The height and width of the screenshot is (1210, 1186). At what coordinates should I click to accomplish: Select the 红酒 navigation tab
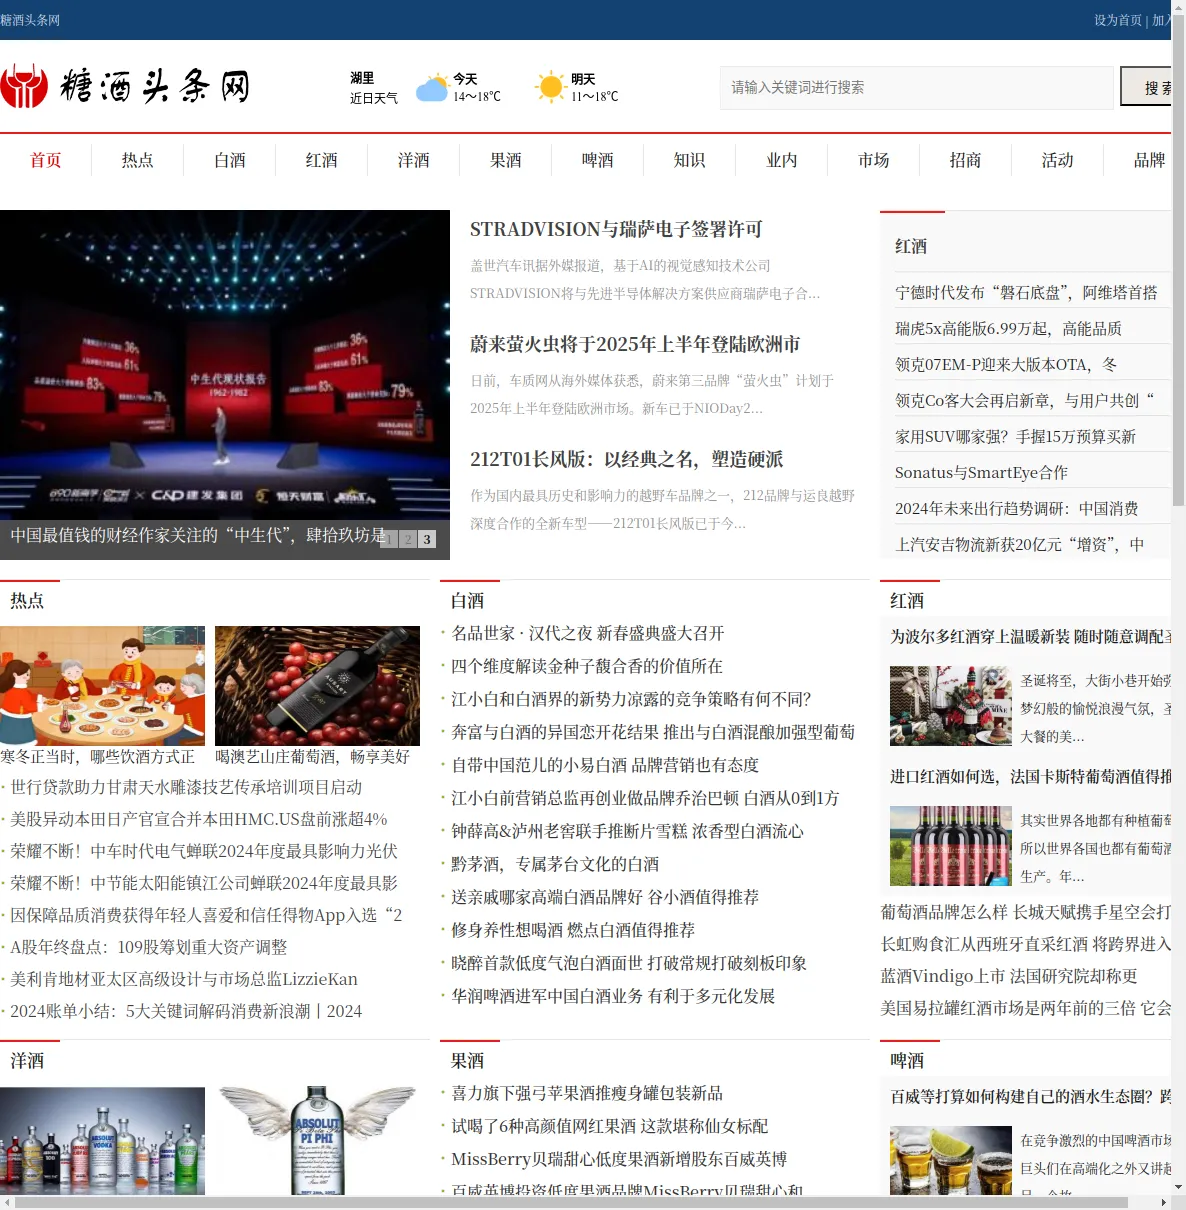tap(322, 160)
